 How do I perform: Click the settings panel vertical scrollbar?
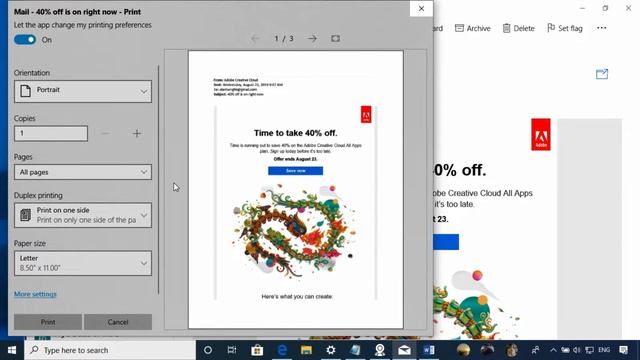pos(158,180)
